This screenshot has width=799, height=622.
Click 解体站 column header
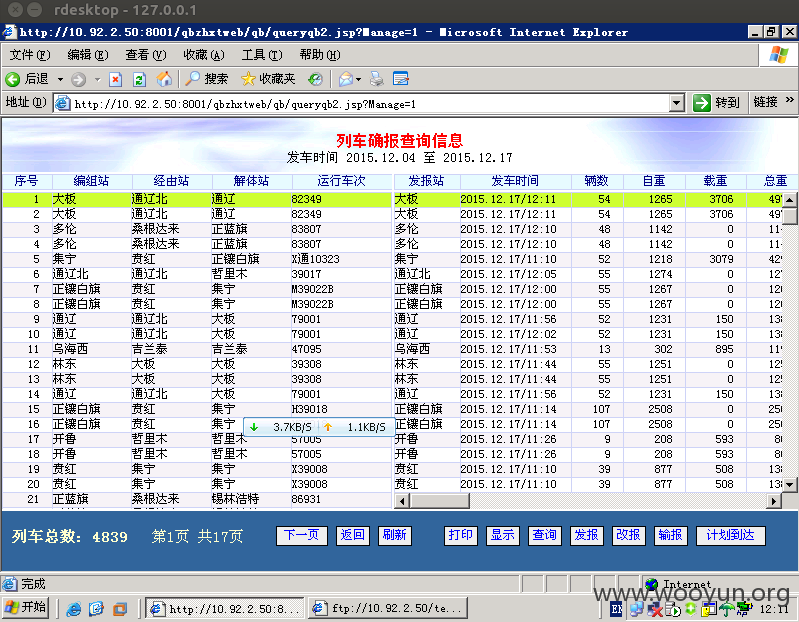point(252,181)
